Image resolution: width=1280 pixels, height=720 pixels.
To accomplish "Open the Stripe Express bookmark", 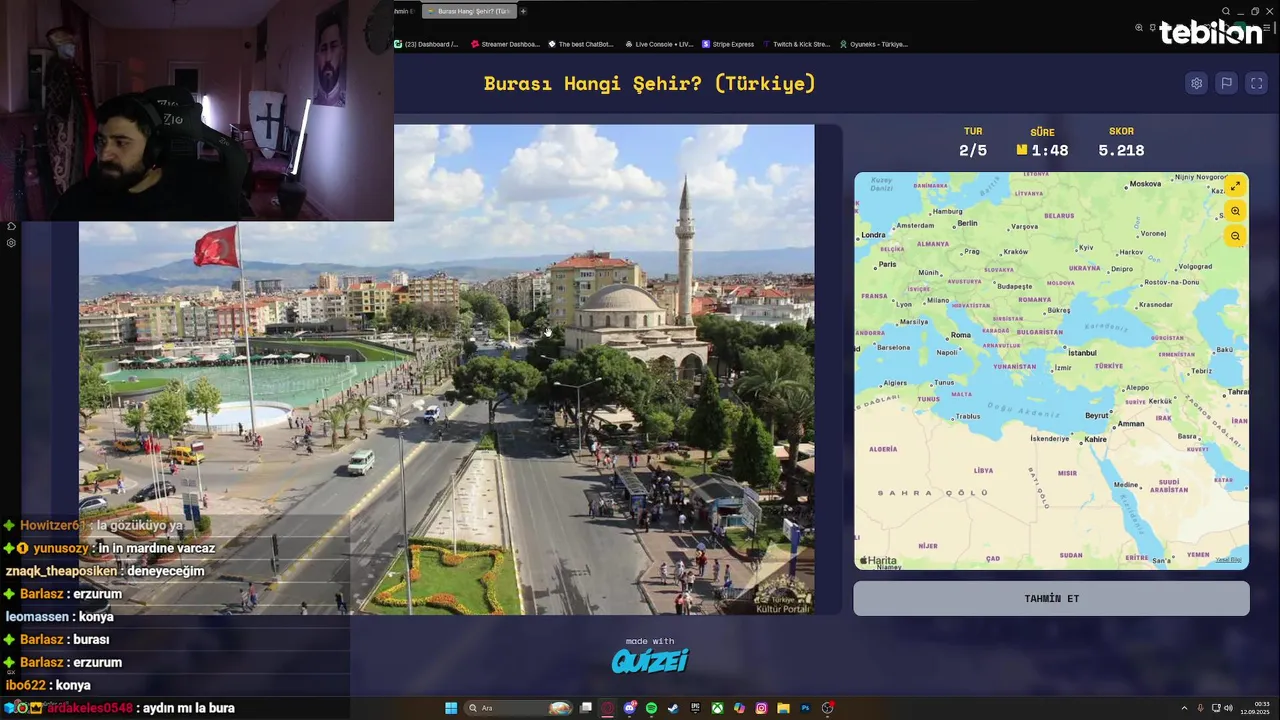I will (x=729, y=44).
